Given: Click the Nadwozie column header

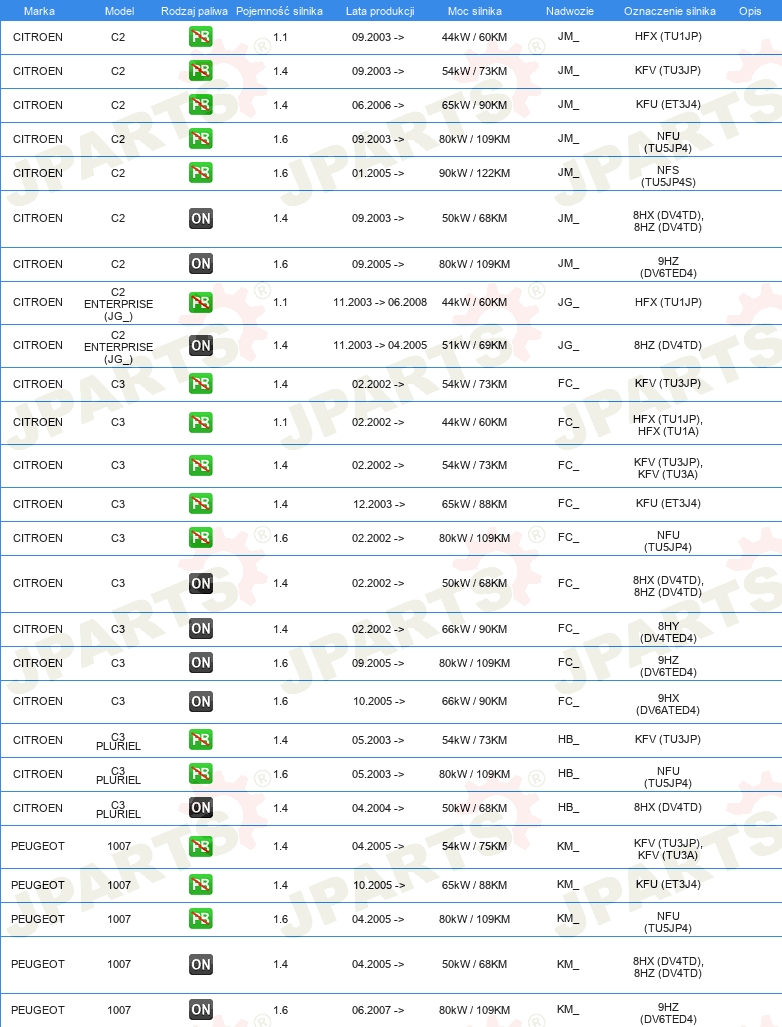Looking at the screenshot, I should tap(570, 11).
